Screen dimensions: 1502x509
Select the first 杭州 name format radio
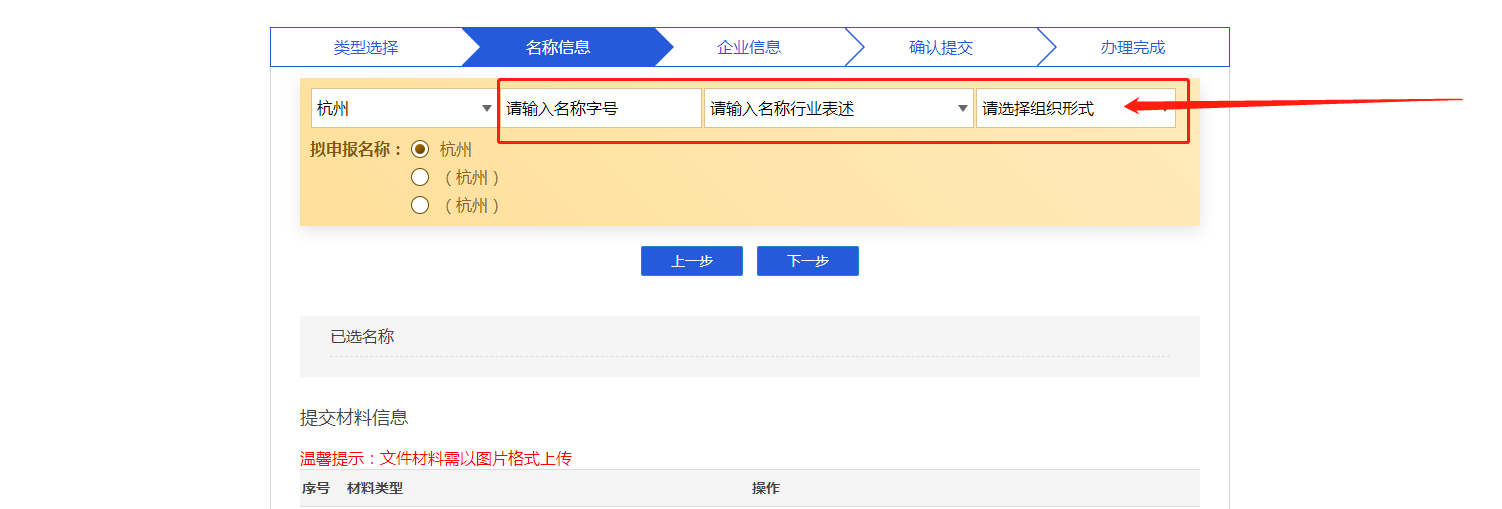pyautogui.click(x=420, y=149)
